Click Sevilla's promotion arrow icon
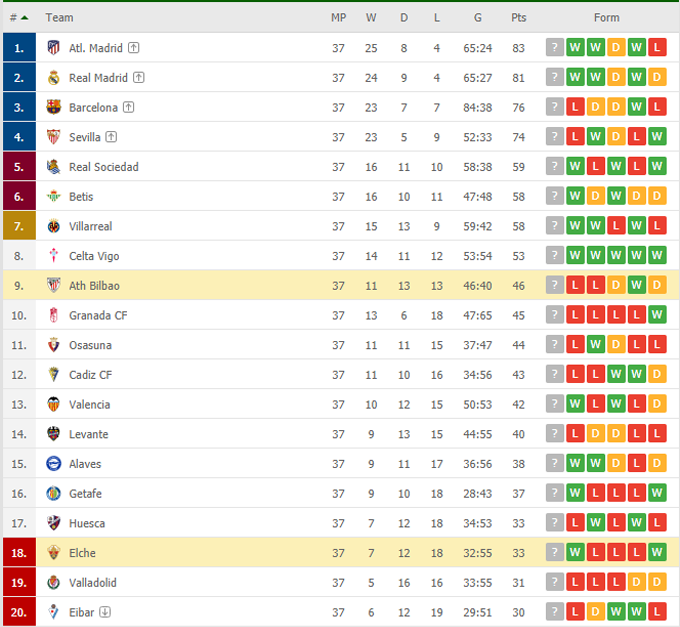This screenshot has width=680, height=627. pyautogui.click(x=111, y=137)
